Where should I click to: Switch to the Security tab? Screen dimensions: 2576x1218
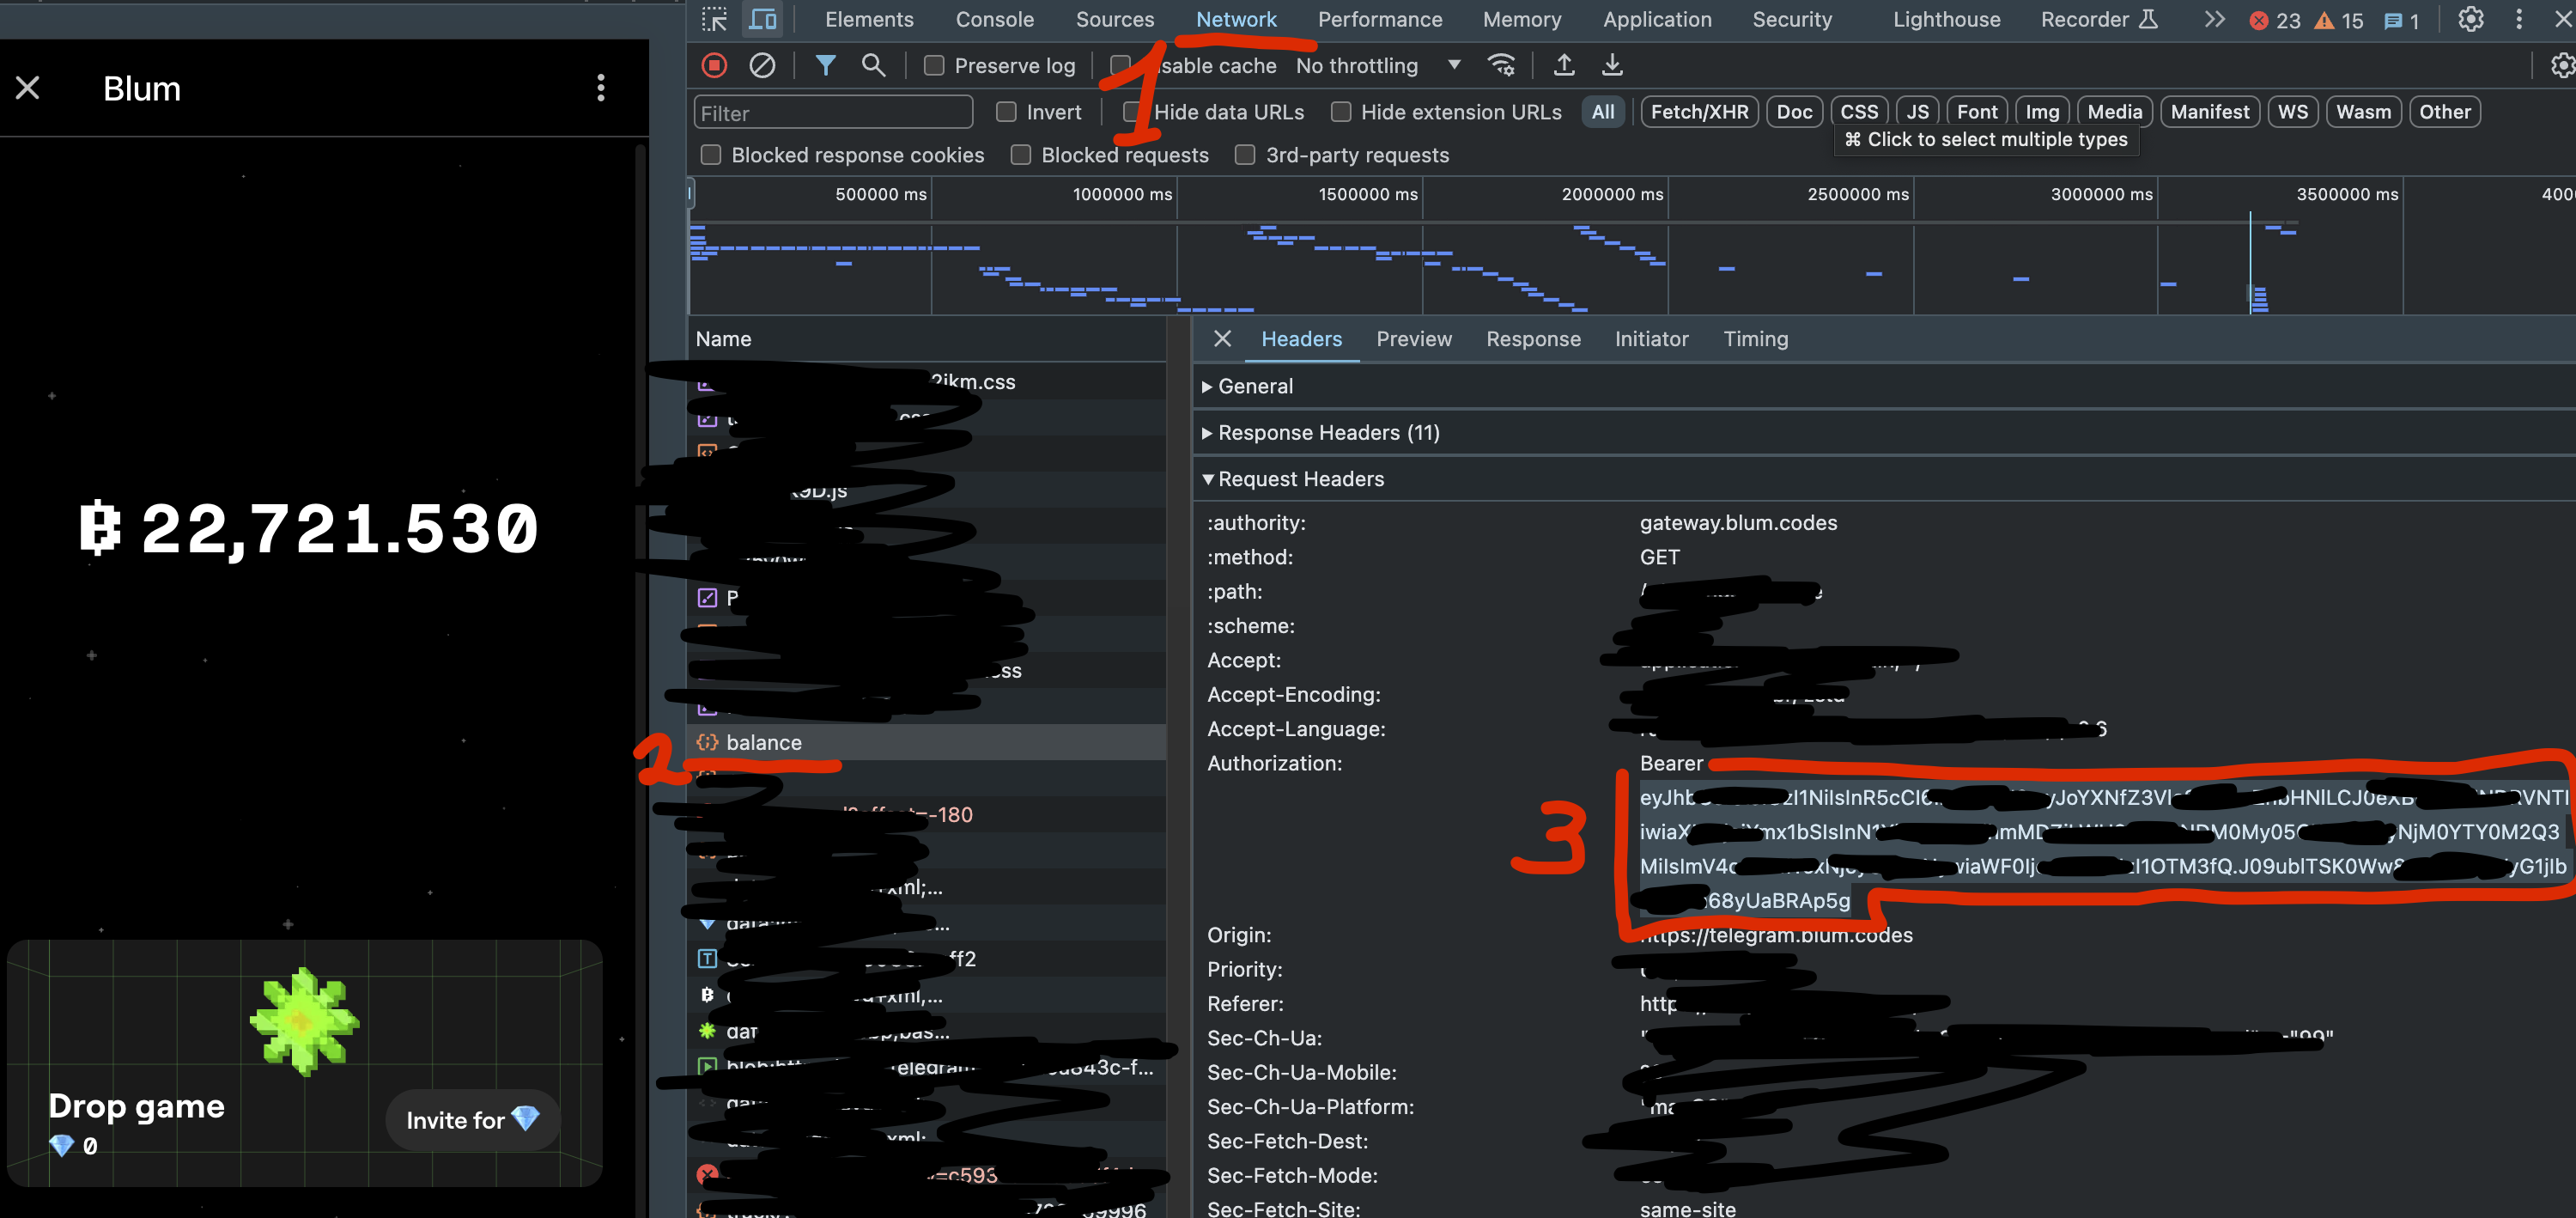(1792, 19)
